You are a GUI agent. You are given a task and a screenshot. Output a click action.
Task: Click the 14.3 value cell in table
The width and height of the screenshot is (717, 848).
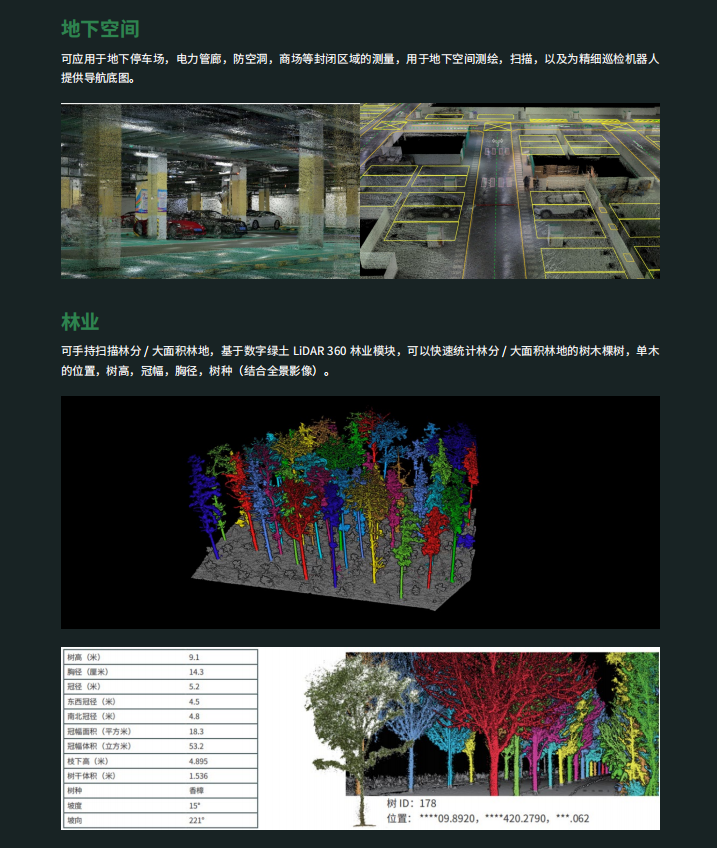[x=197, y=672]
